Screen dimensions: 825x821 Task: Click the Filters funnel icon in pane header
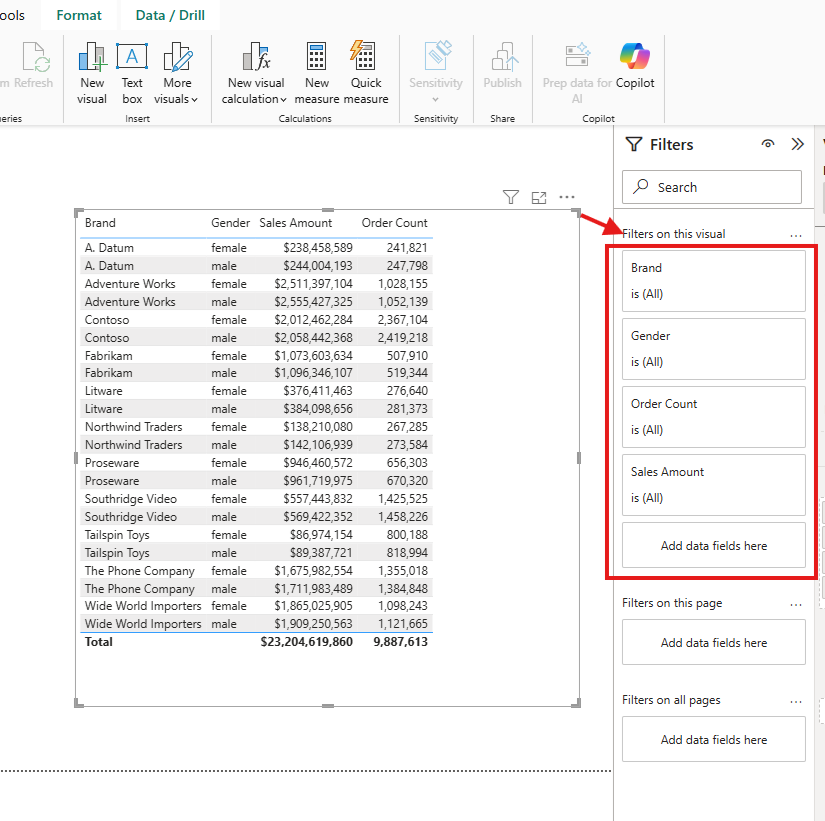click(x=634, y=144)
